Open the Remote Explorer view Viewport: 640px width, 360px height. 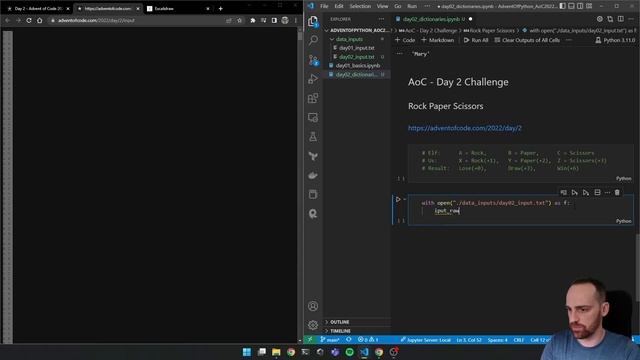[x=313, y=118]
